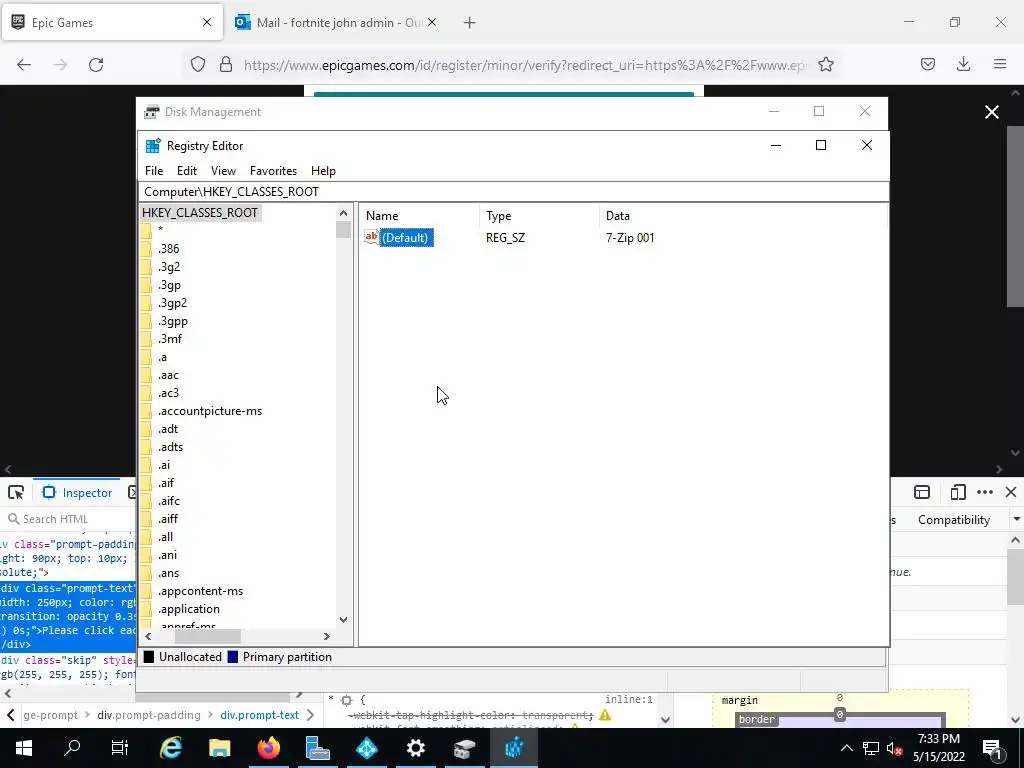Image resolution: width=1024 pixels, height=768 pixels.
Task: Select the .ac3 registry key
Action: tap(168, 393)
